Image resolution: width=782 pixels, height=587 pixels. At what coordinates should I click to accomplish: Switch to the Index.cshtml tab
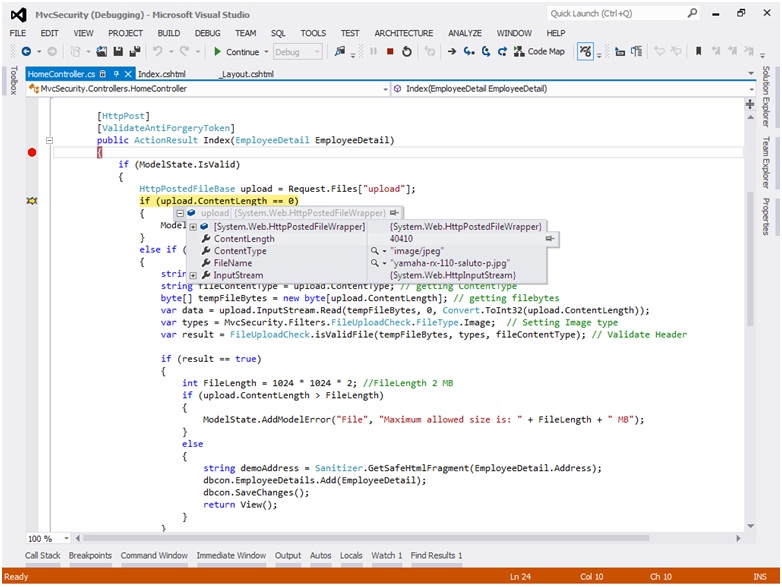tap(162, 74)
